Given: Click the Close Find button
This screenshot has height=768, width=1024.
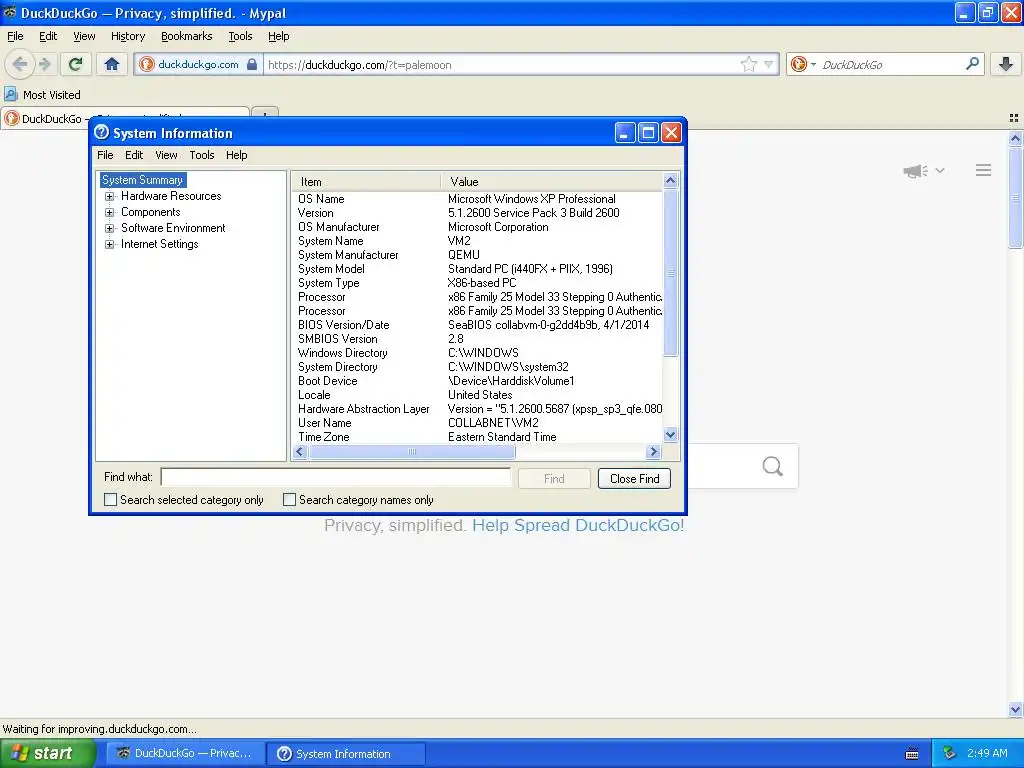Looking at the screenshot, I should click(634, 479).
